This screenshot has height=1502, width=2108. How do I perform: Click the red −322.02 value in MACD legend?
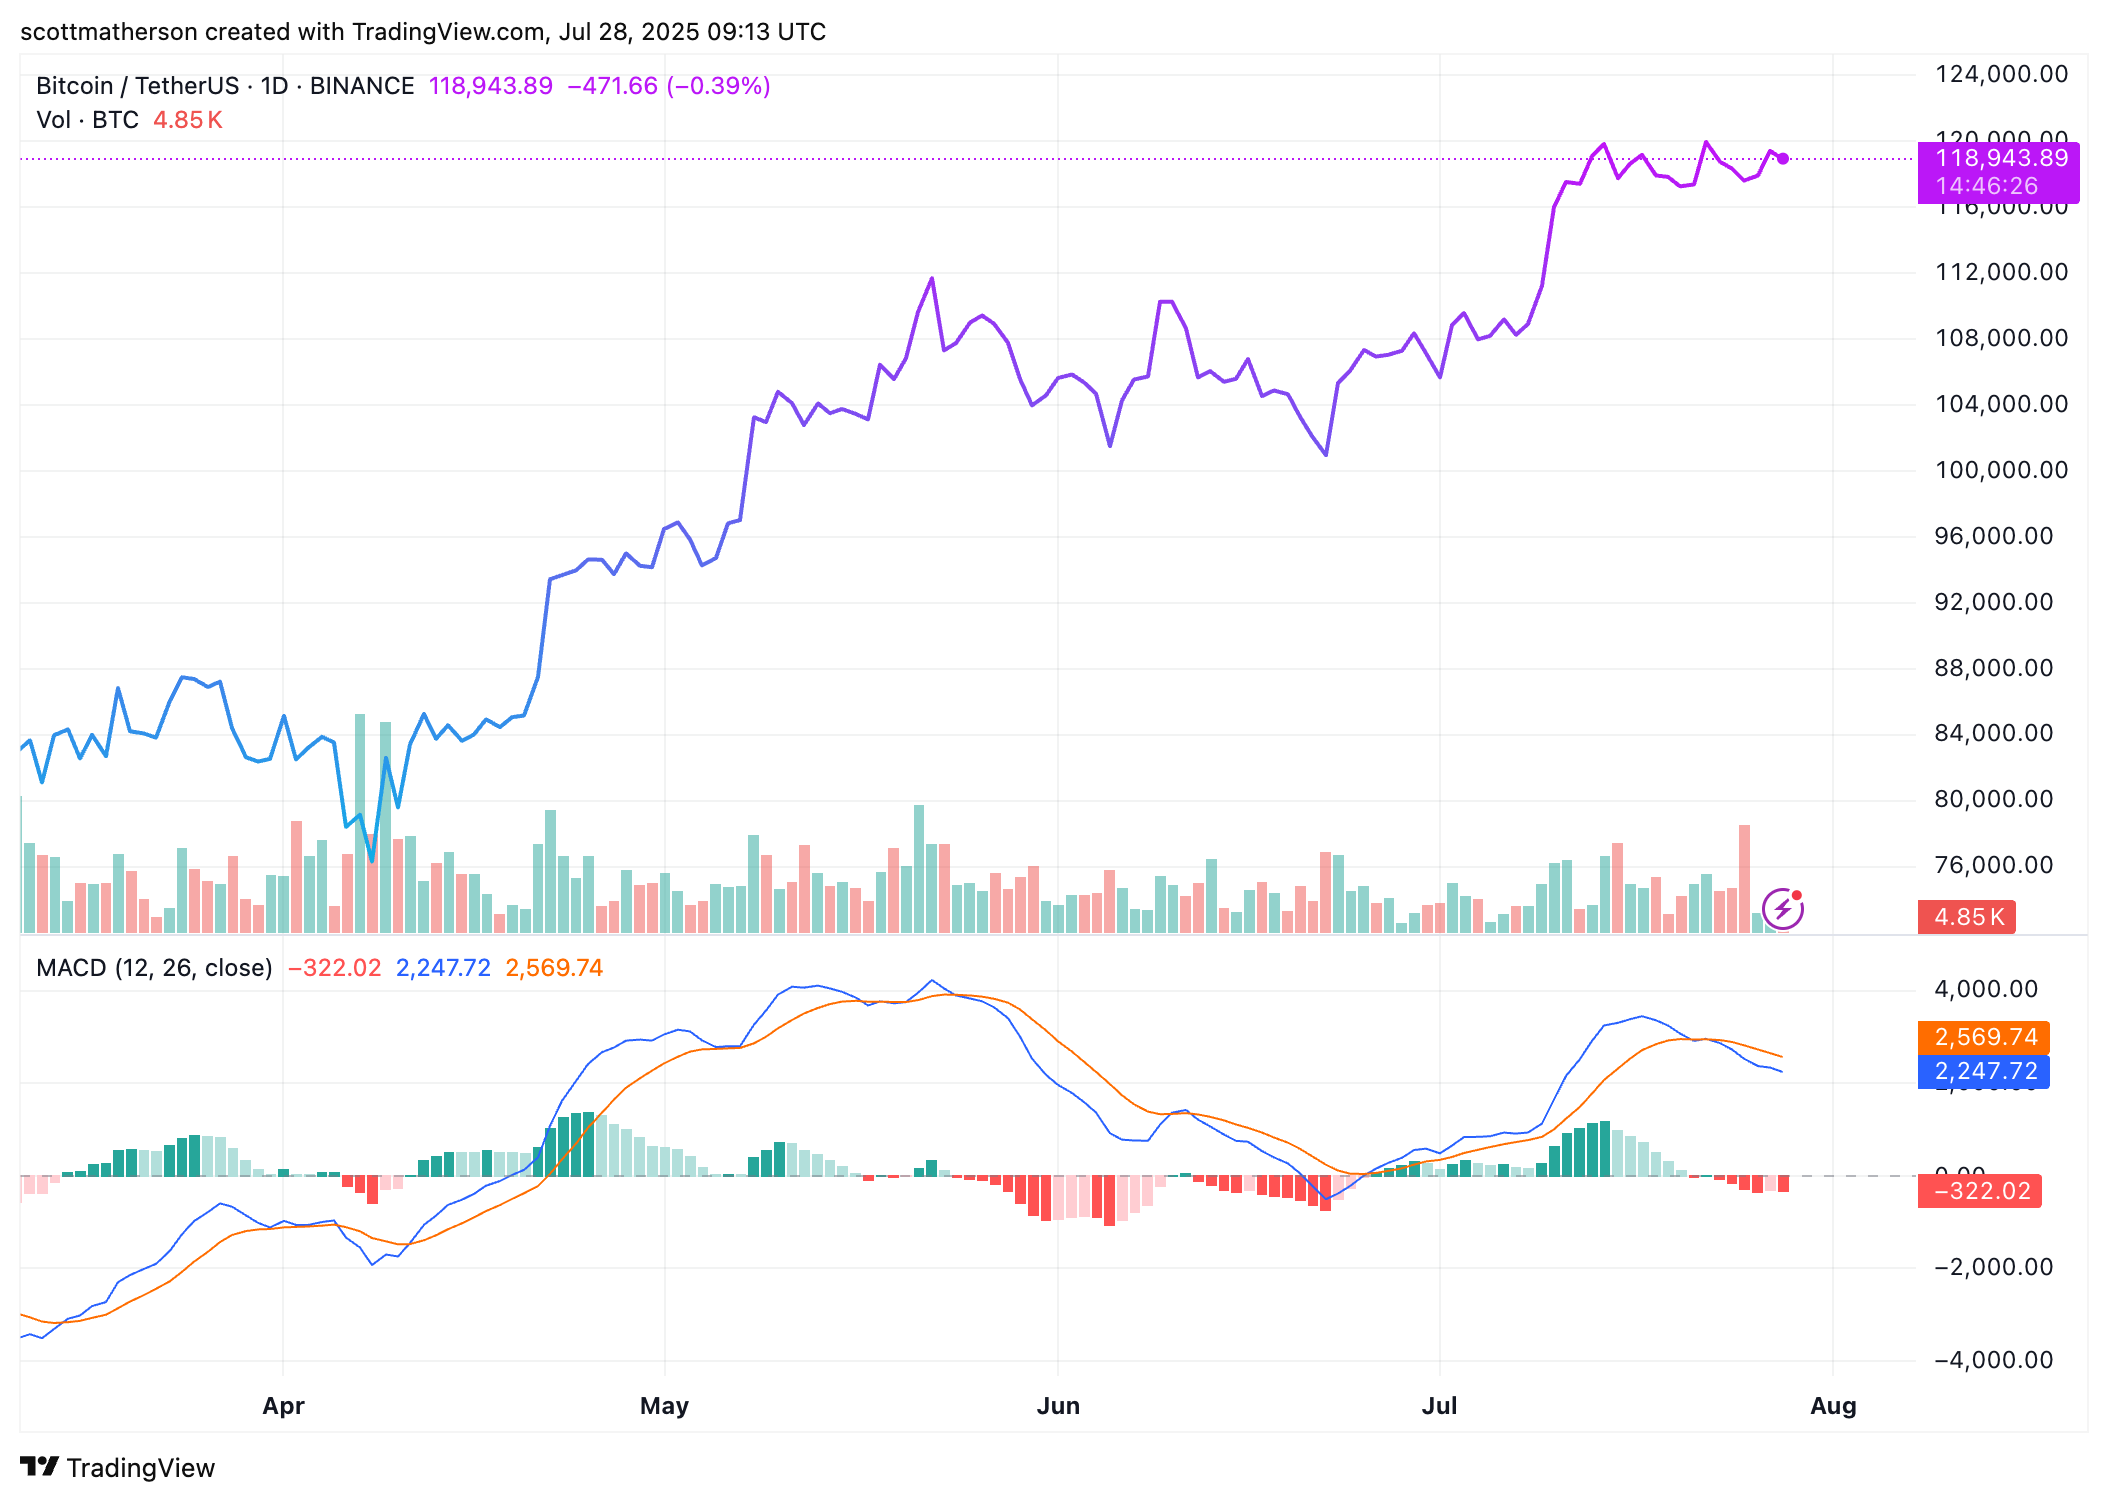pos(334,968)
